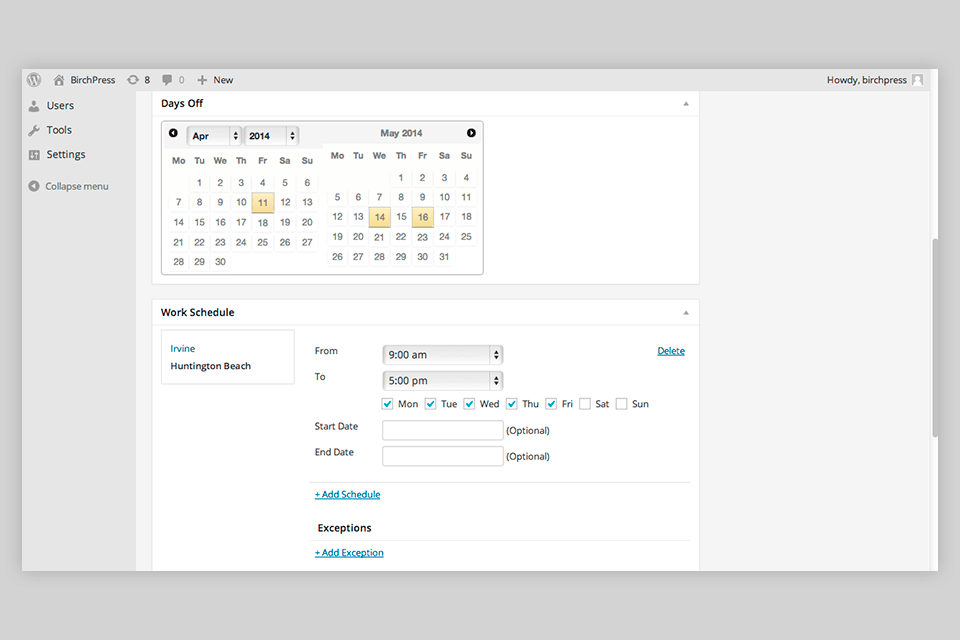Open the 2014 year dropdown

271,135
